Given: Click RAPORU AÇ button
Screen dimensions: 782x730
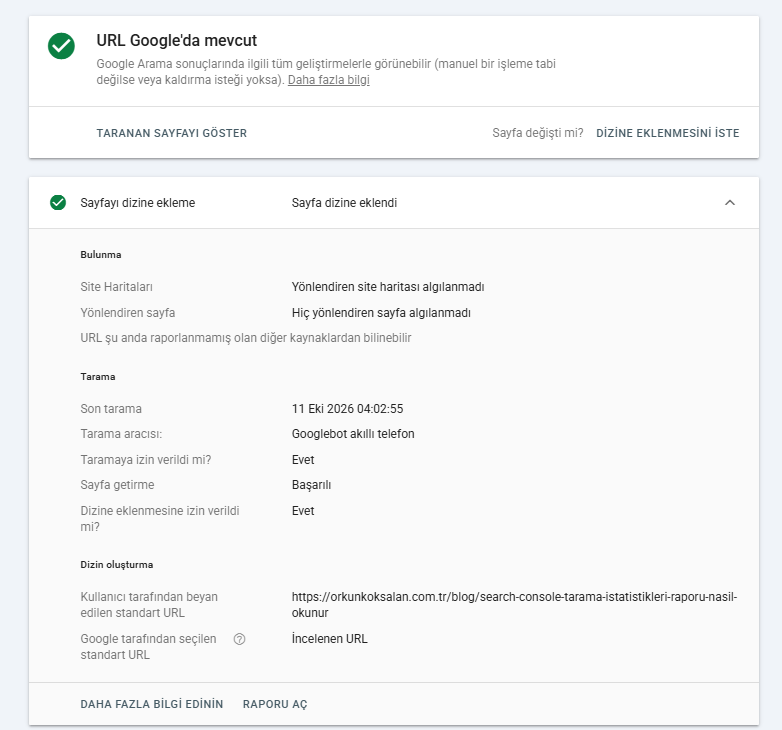Looking at the screenshot, I should pyautogui.click(x=275, y=704).
